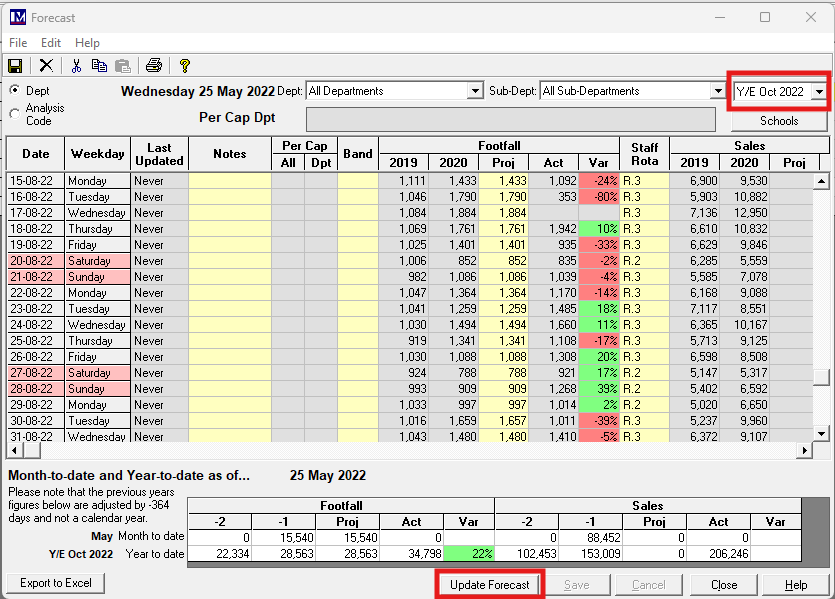Open the All Departments dropdown
The height and width of the screenshot is (599, 835).
475,91
